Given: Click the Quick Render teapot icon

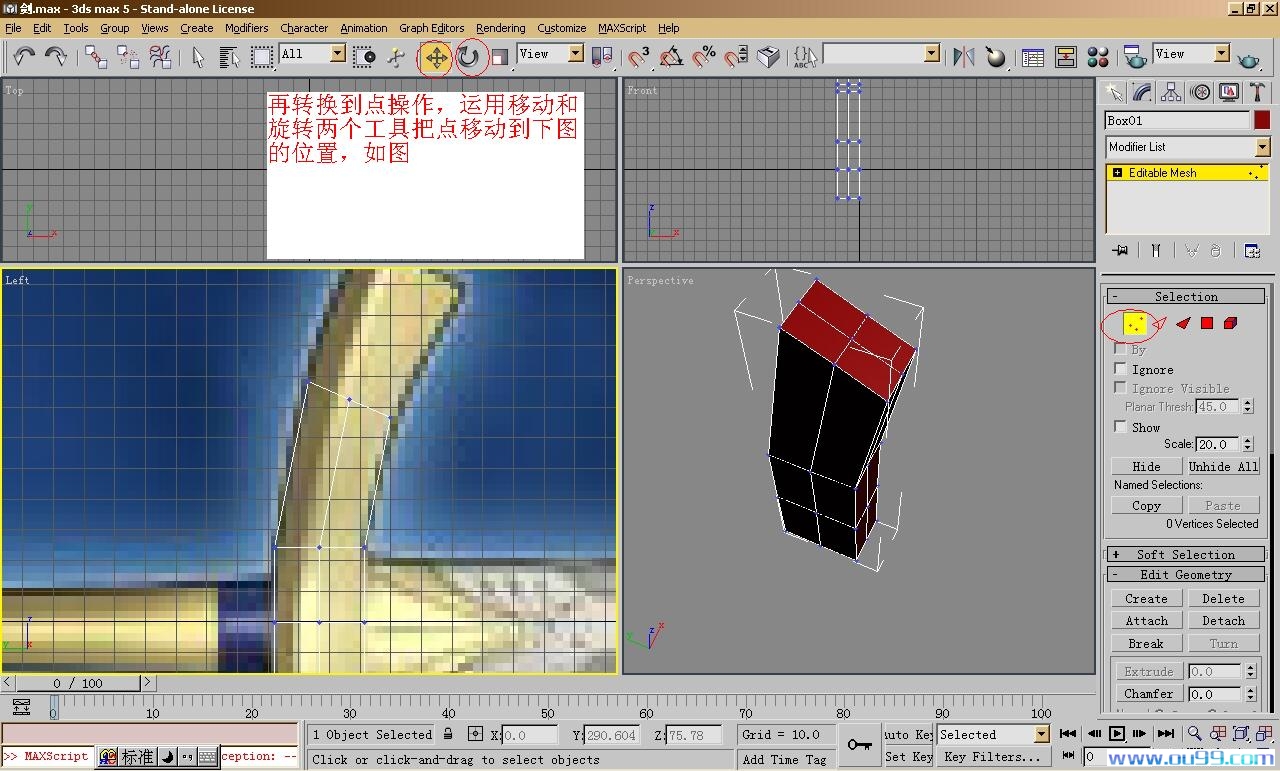Looking at the screenshot, I should [1249, 59].
